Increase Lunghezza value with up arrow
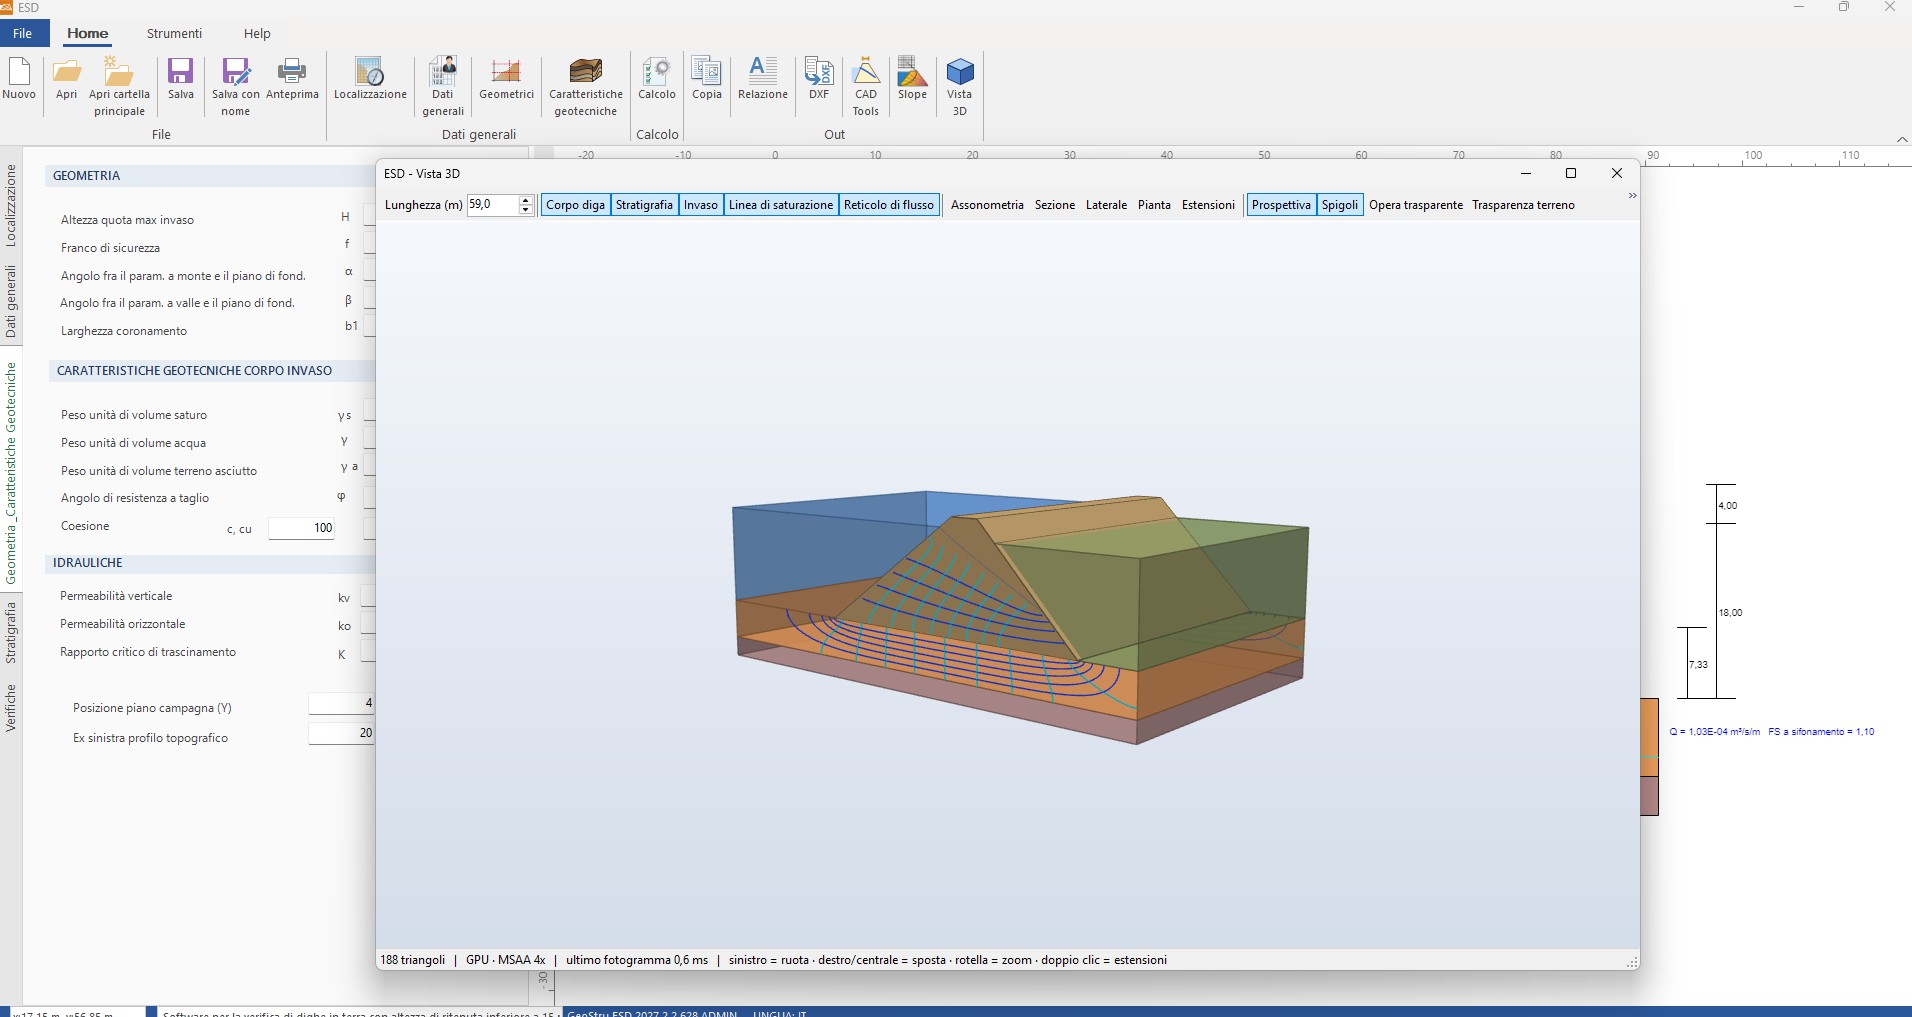This screenshot has width=1912, height=1017. click(526, 200)
